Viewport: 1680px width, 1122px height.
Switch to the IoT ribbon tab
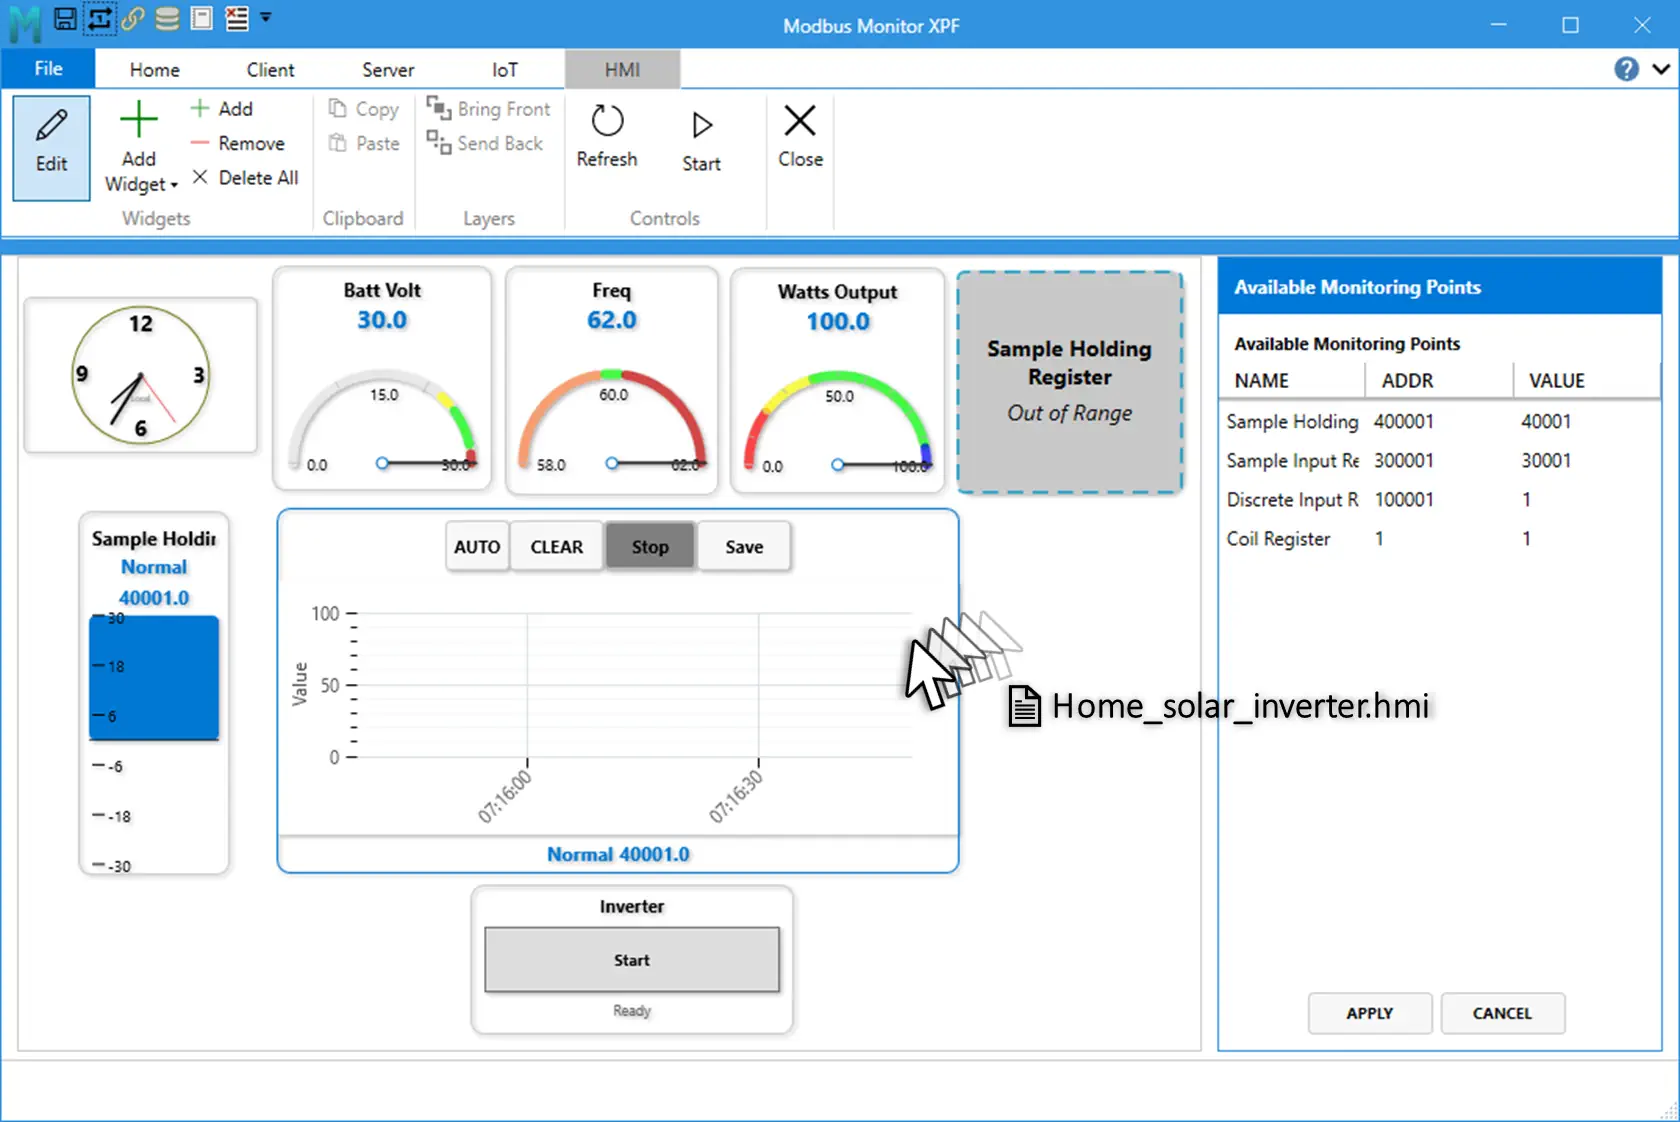pos(503,69)
